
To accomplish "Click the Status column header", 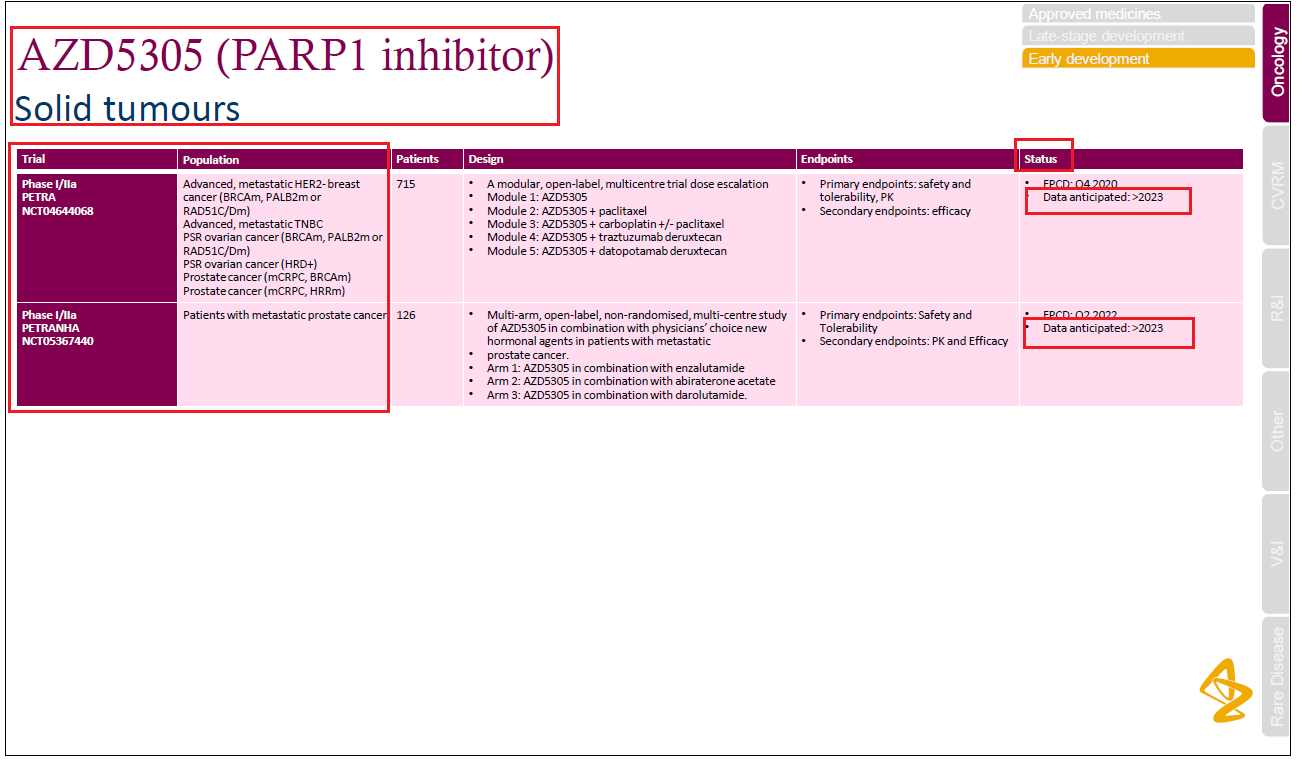I will coord(1041,159).
